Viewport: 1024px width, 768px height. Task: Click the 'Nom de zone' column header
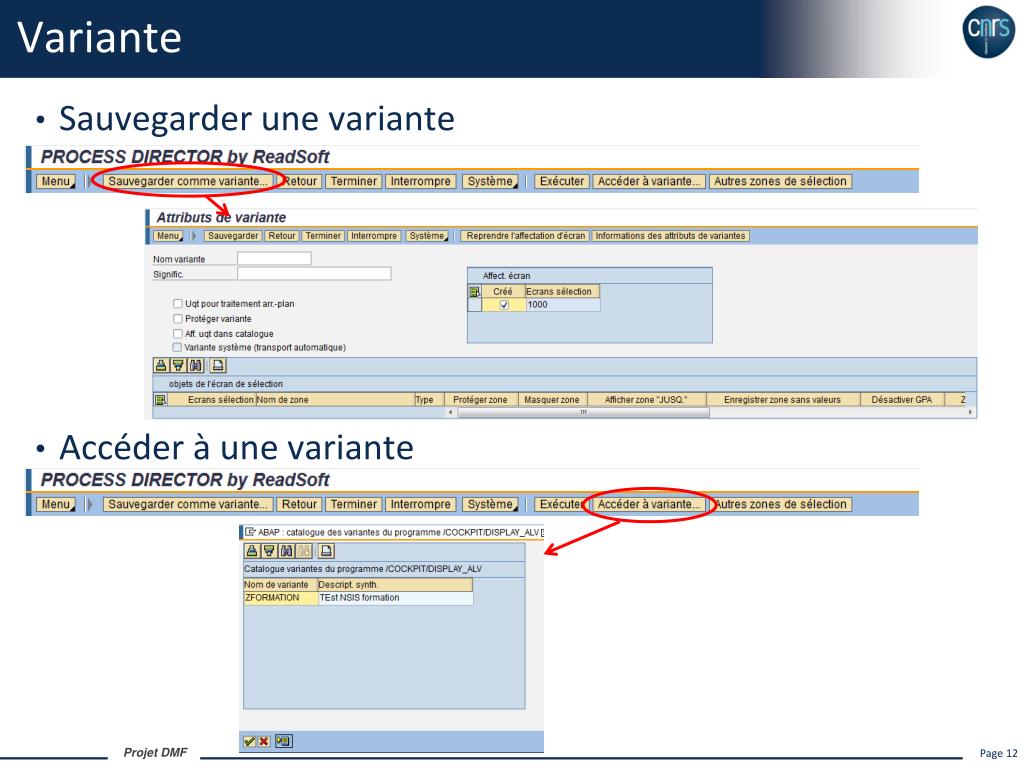[x=335, y=400]
